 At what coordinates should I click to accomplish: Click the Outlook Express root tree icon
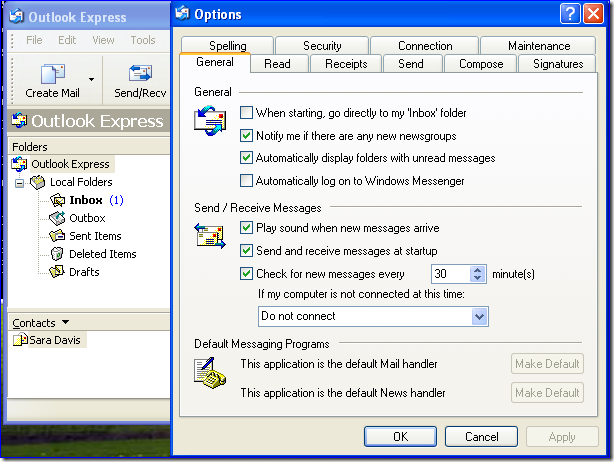click(x=19, y=164)
